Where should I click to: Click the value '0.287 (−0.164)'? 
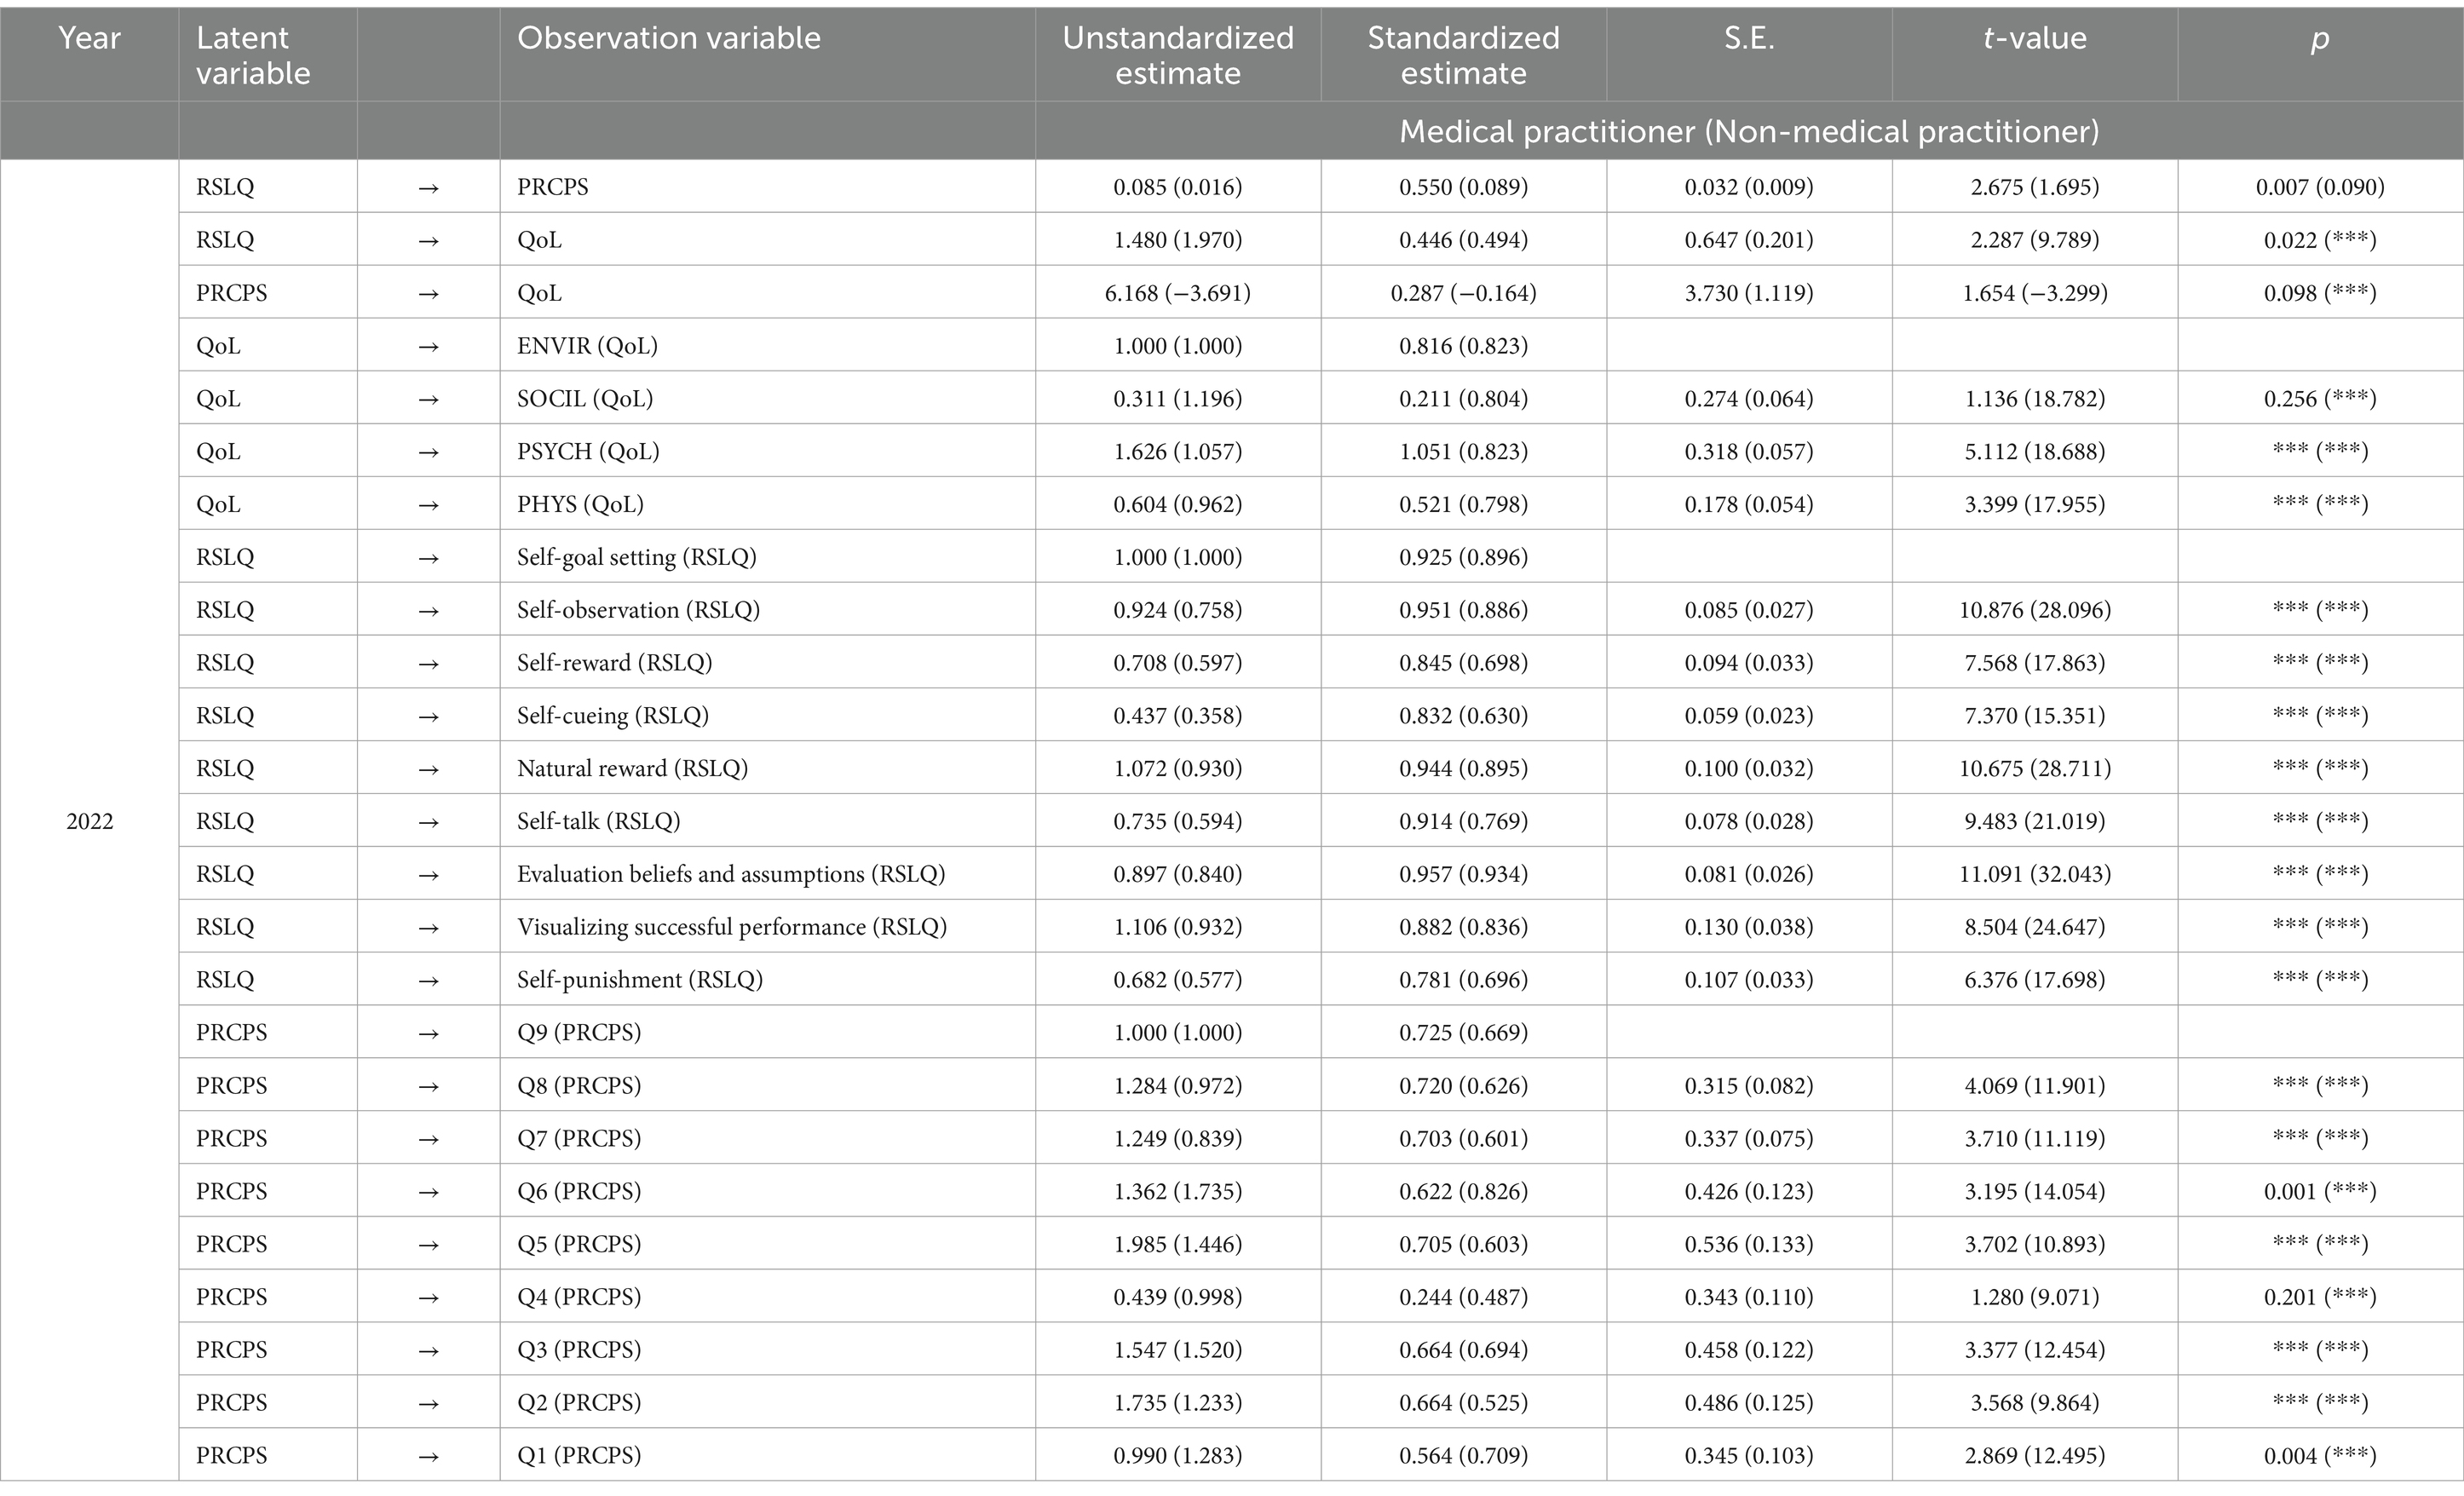click(1463, 293)
